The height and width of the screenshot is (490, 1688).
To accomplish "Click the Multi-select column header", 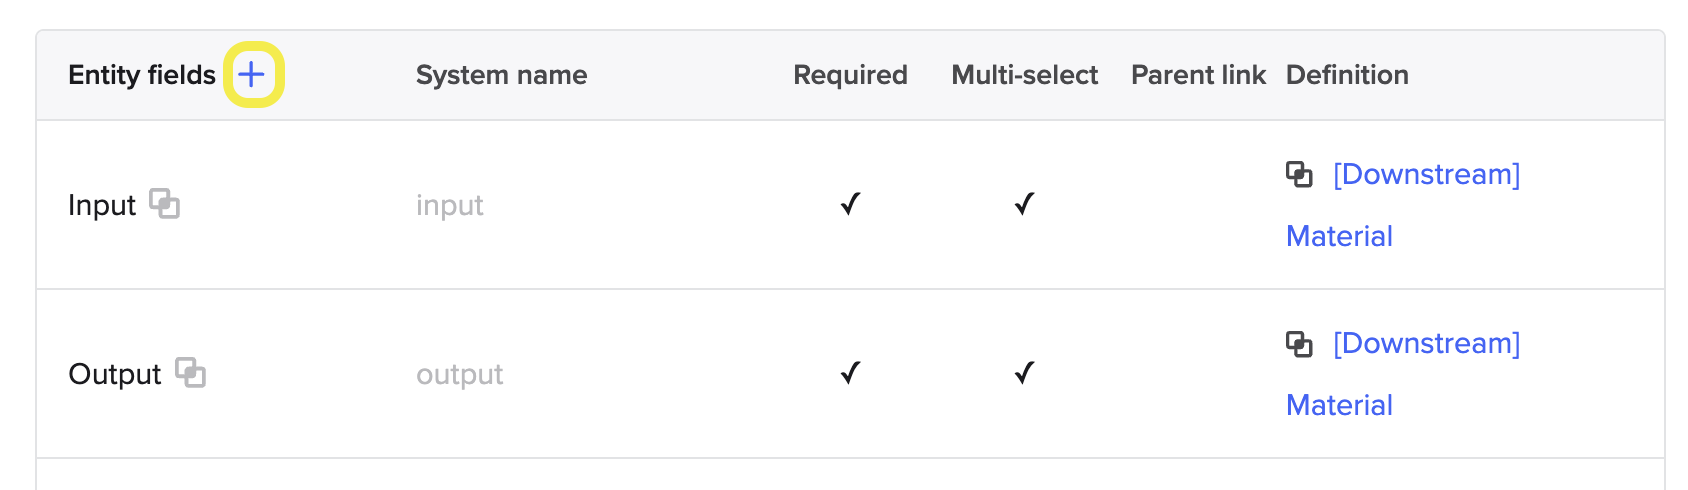I will pyautogui.click(x=1025, y=75).
